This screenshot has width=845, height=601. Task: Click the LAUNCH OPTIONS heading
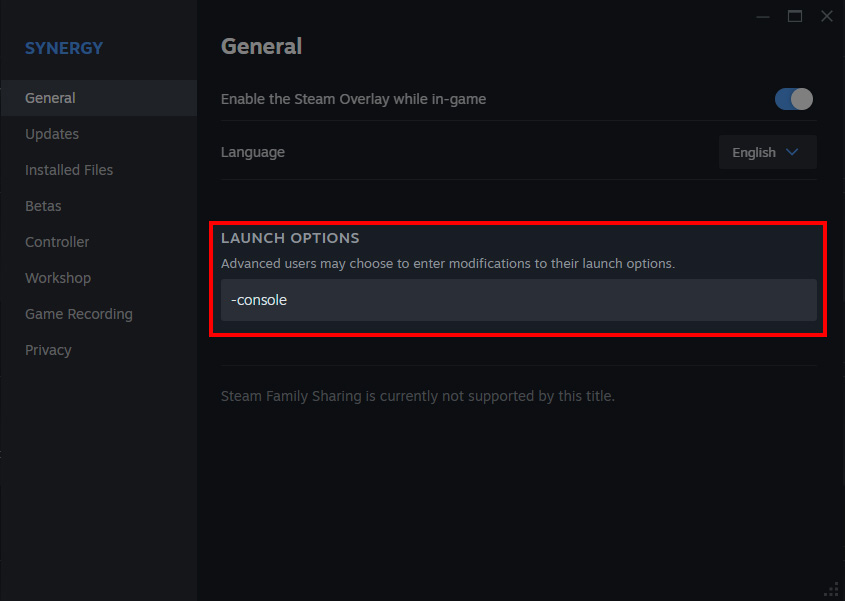point(290,238)
